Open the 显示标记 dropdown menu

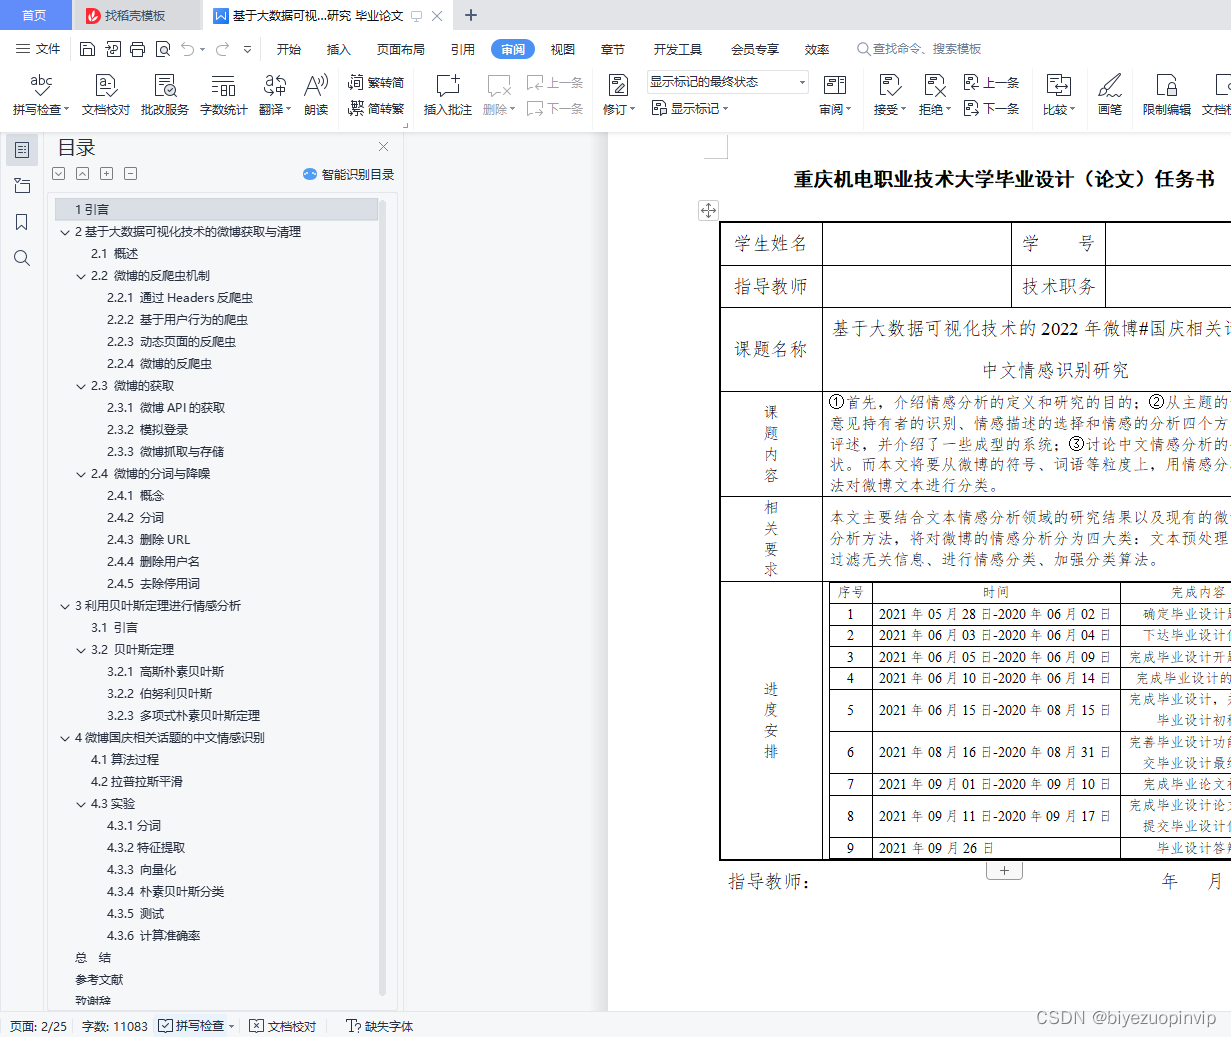[690, 109]
